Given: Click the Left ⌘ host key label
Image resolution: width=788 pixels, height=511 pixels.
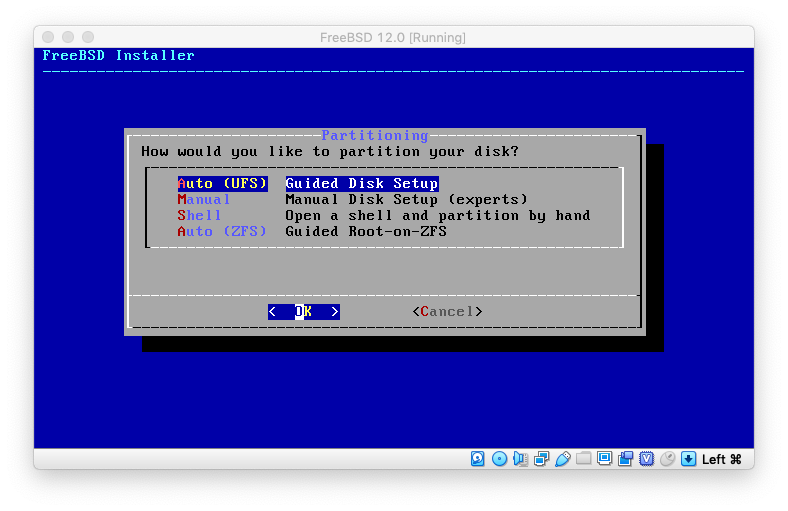Looking at the screenshot, I should pyautogui.click(x=721, y=459).
